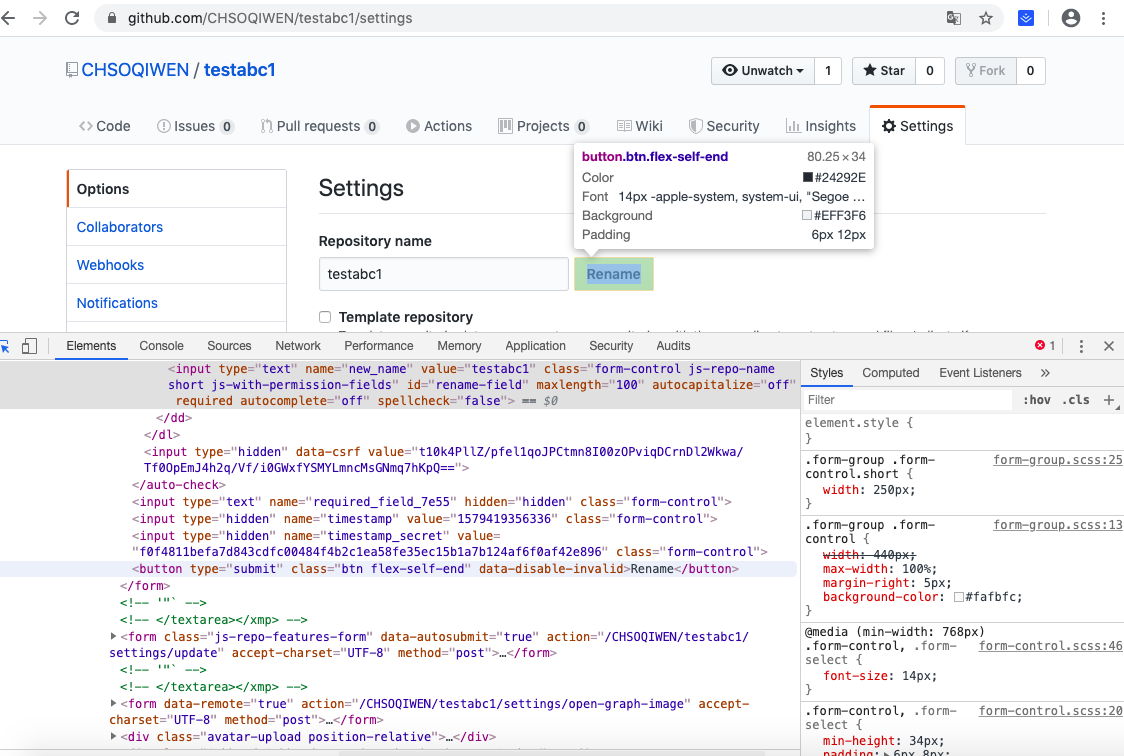Toggle the .cls class editor
The width and height of the screenshot is (1124, 756).
(1075, 400)
